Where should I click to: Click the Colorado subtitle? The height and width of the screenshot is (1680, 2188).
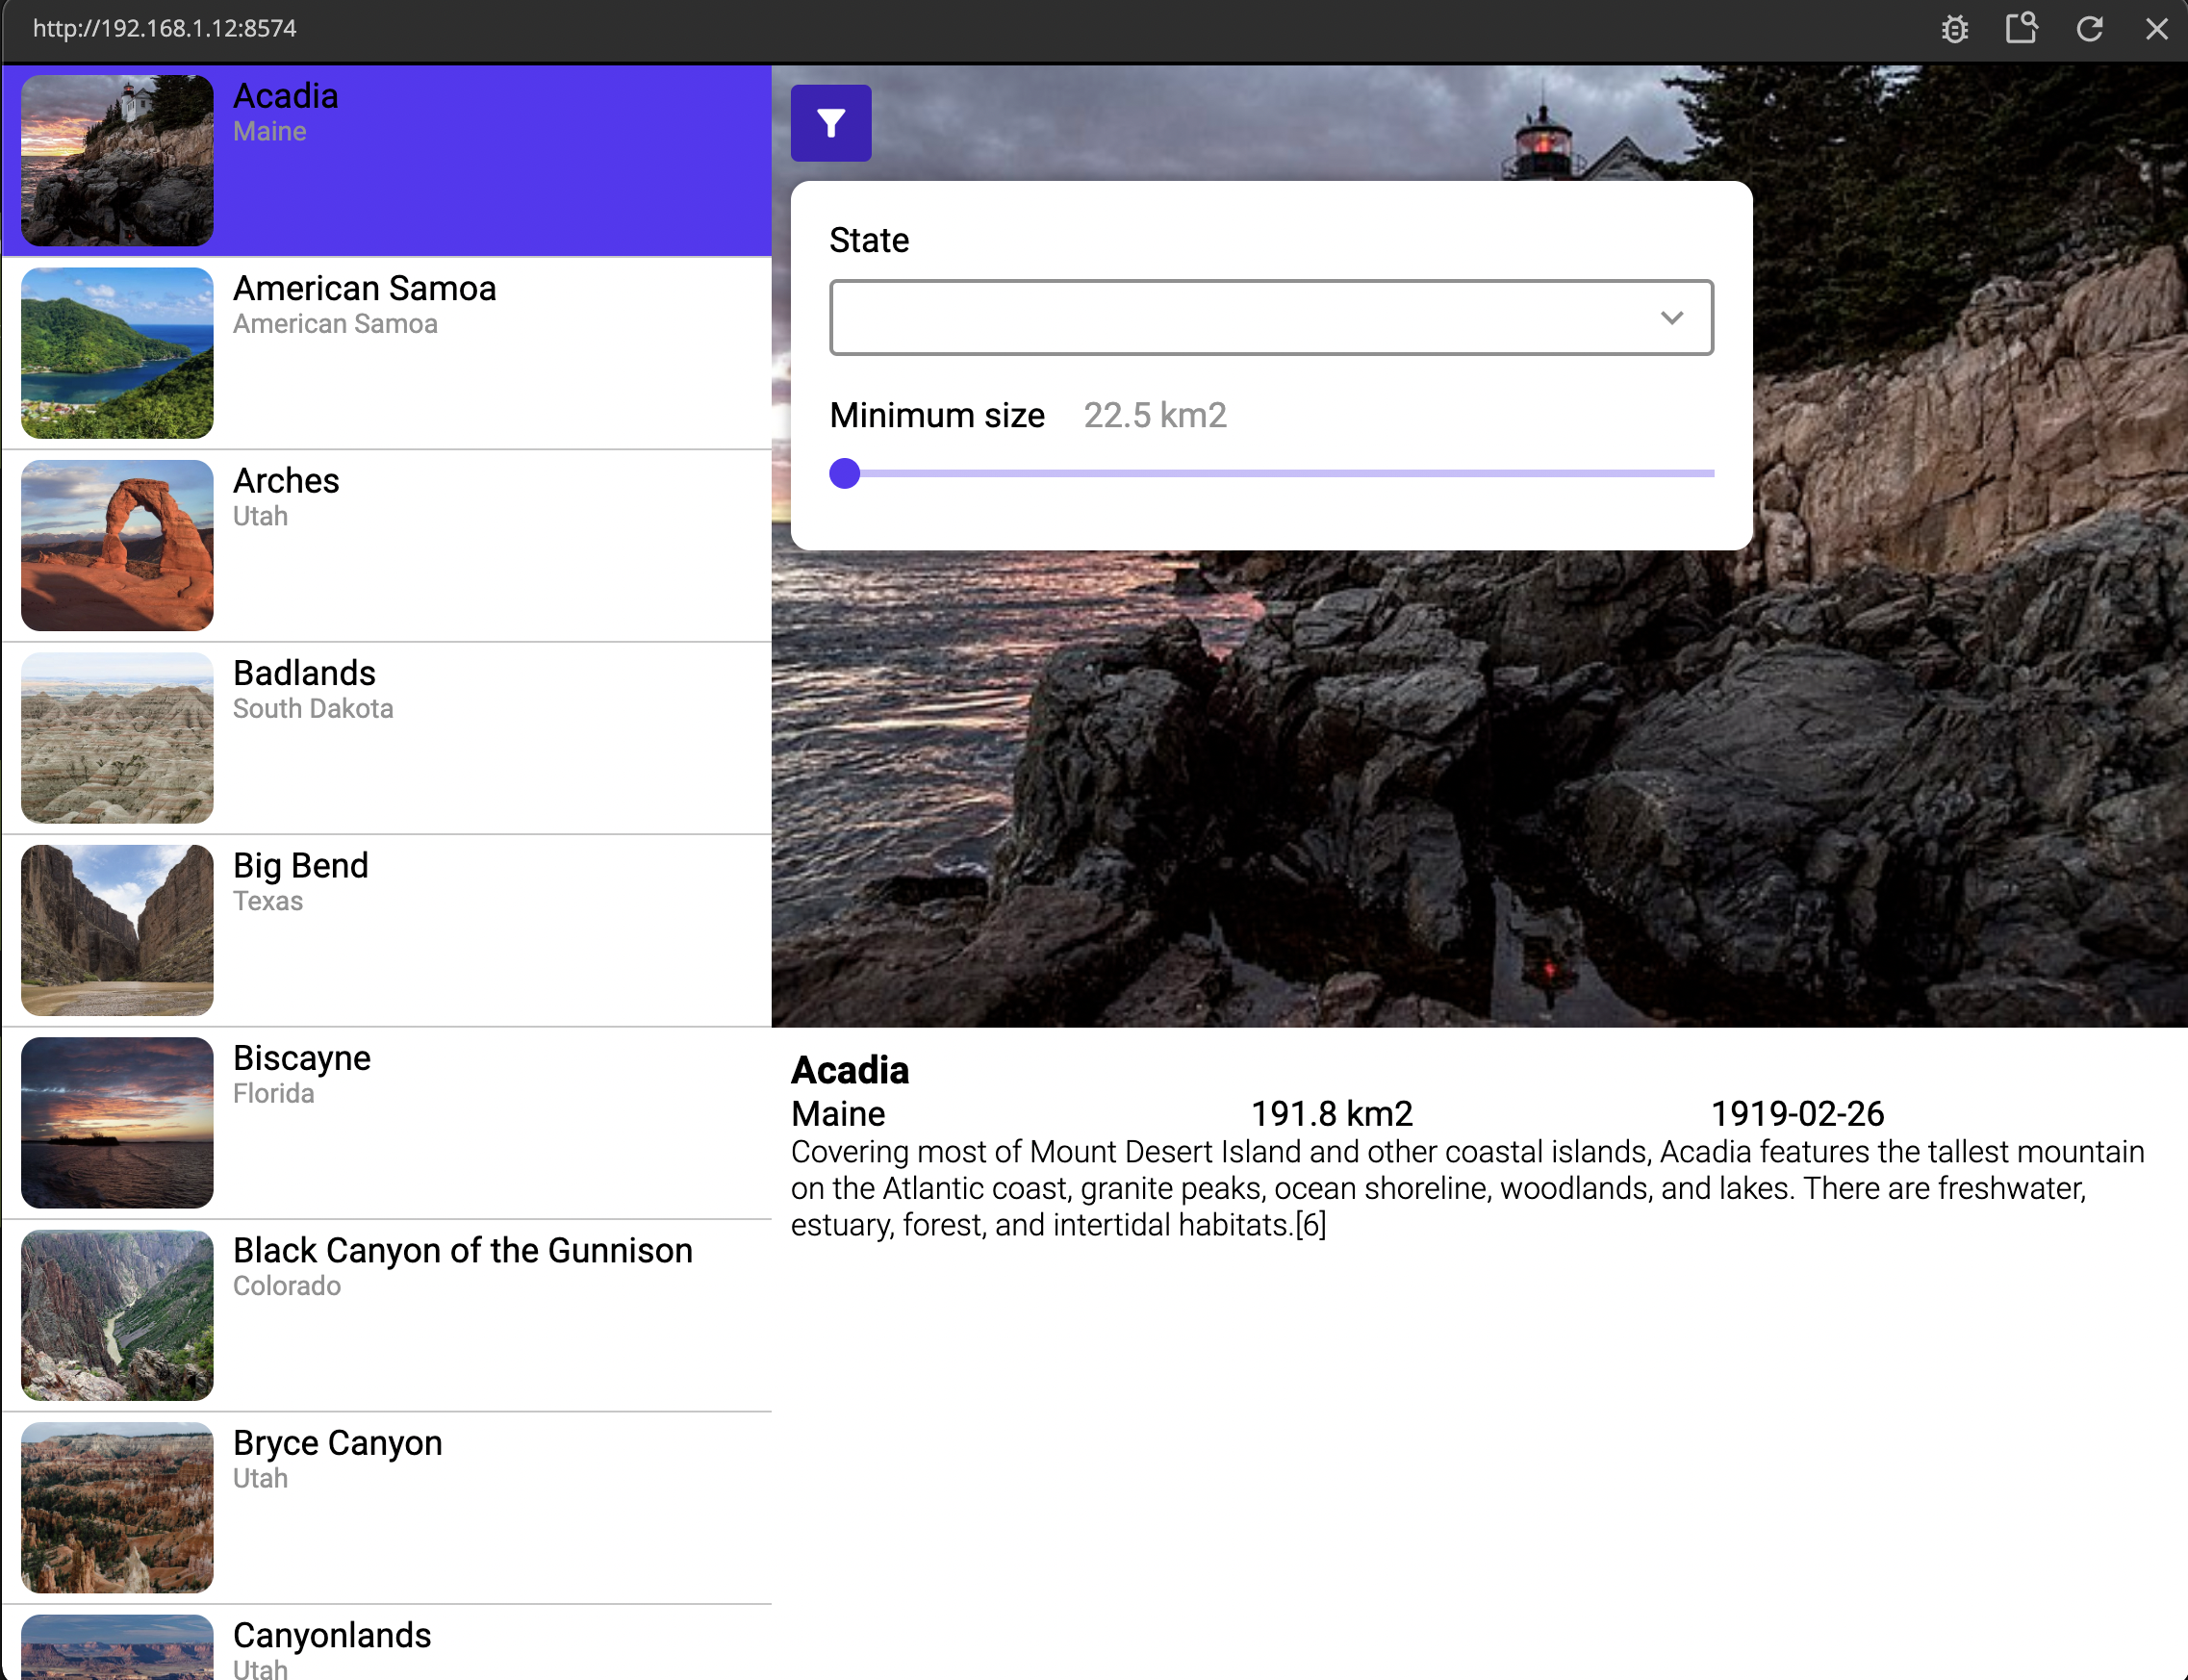click(287, 1286)
